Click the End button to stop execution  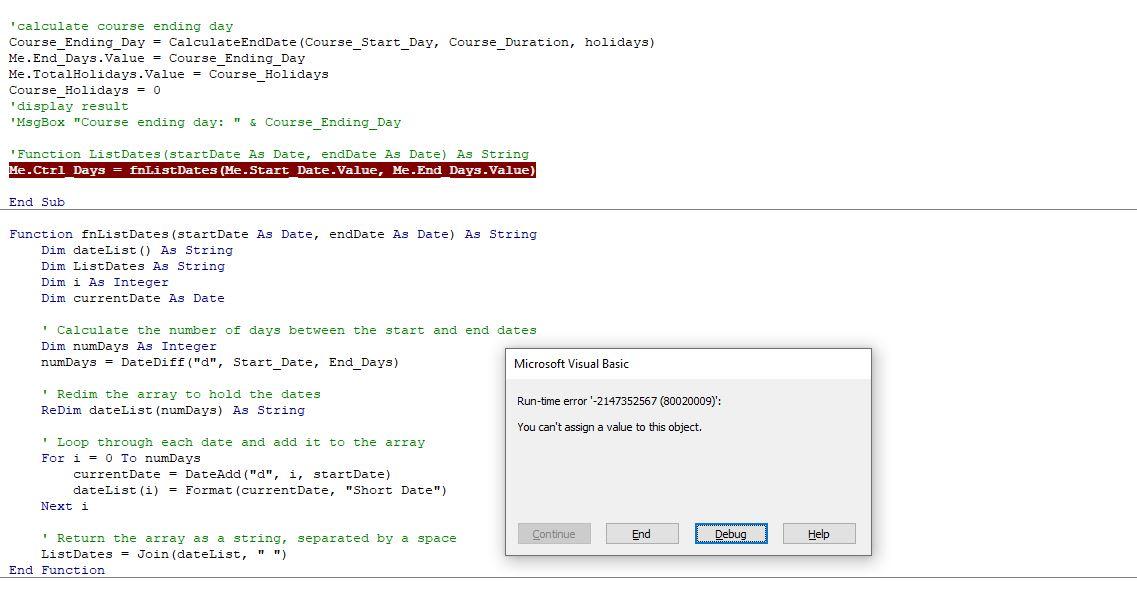642,534
